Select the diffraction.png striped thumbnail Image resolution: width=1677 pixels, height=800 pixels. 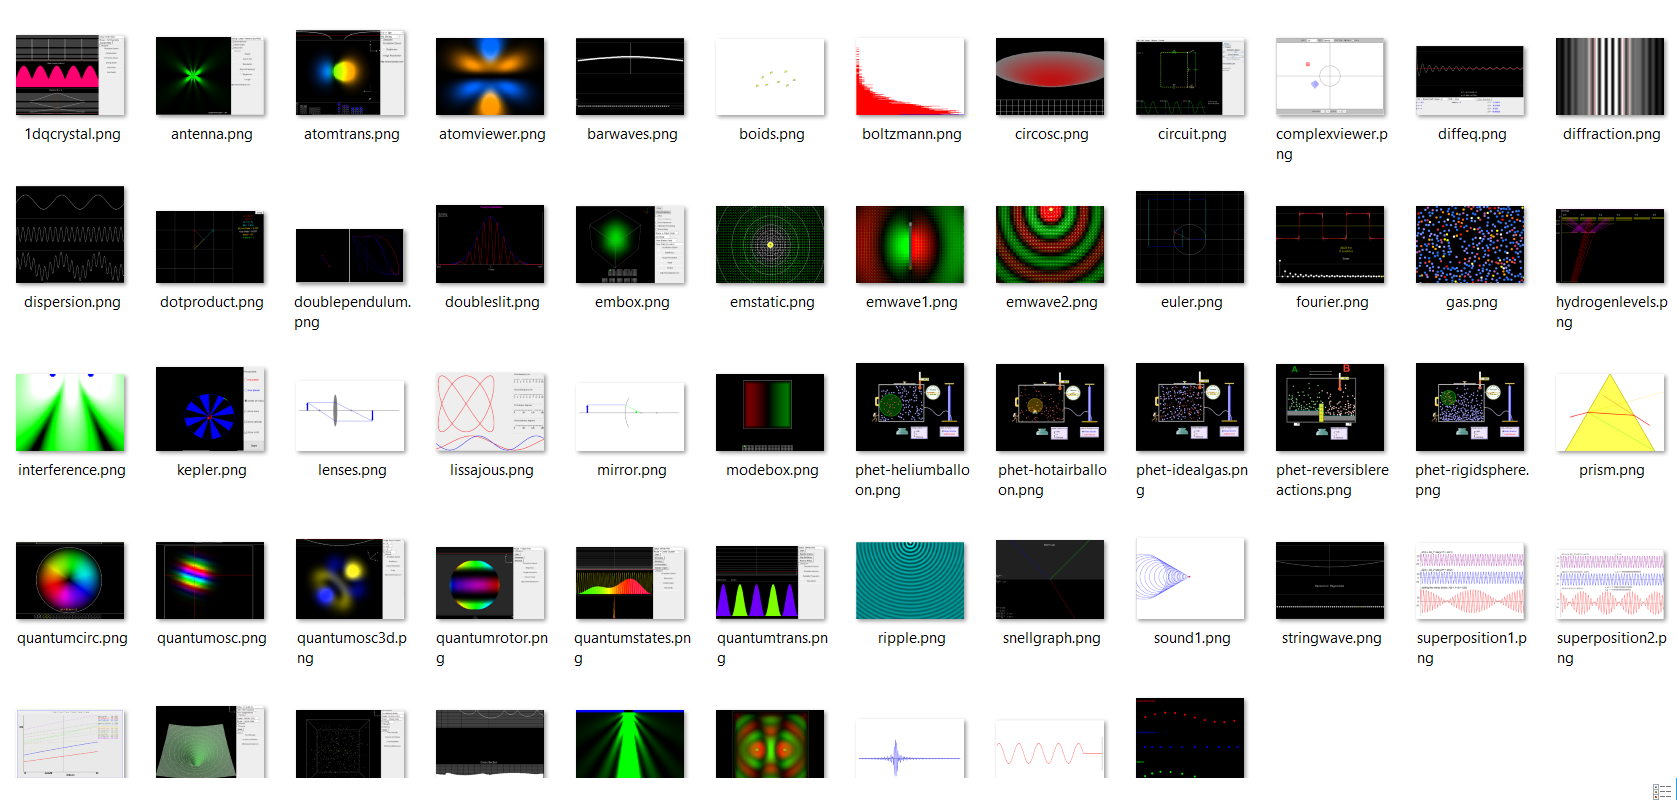(x=1610, y=77)
